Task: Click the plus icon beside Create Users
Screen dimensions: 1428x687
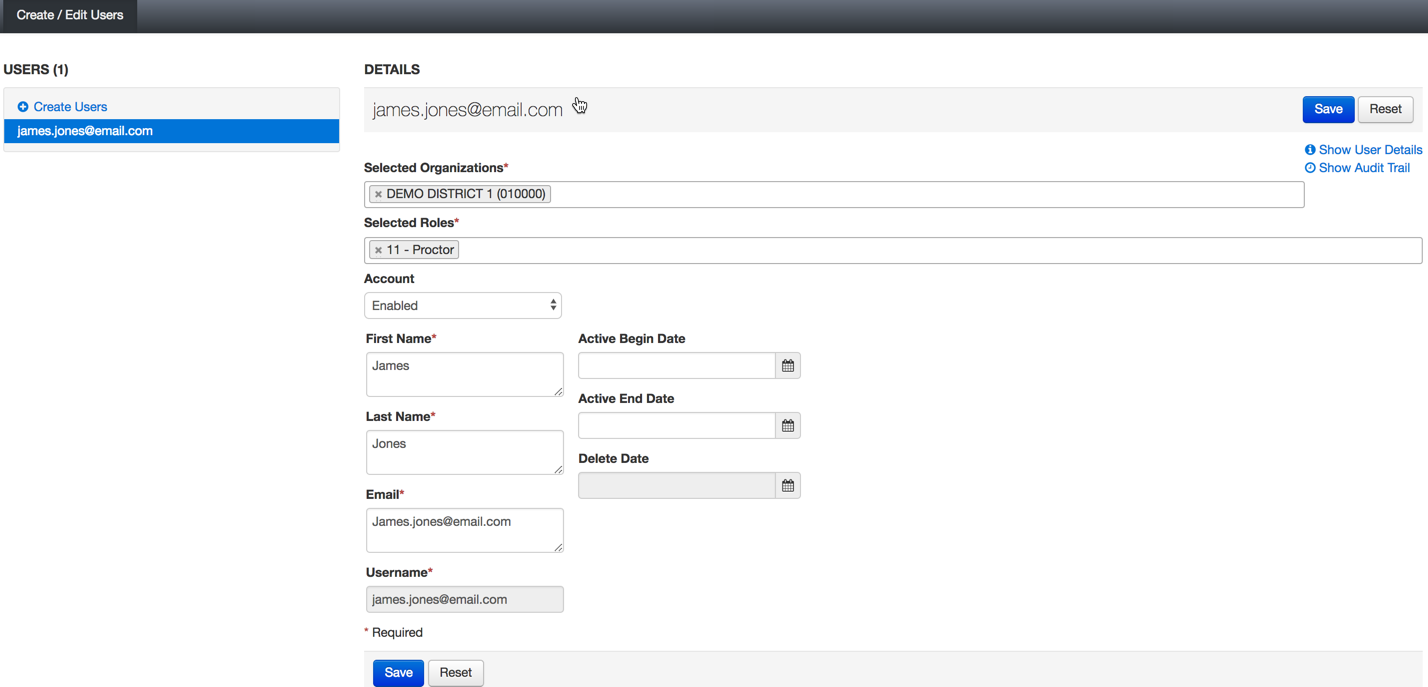Action: [x=23, y=107]
